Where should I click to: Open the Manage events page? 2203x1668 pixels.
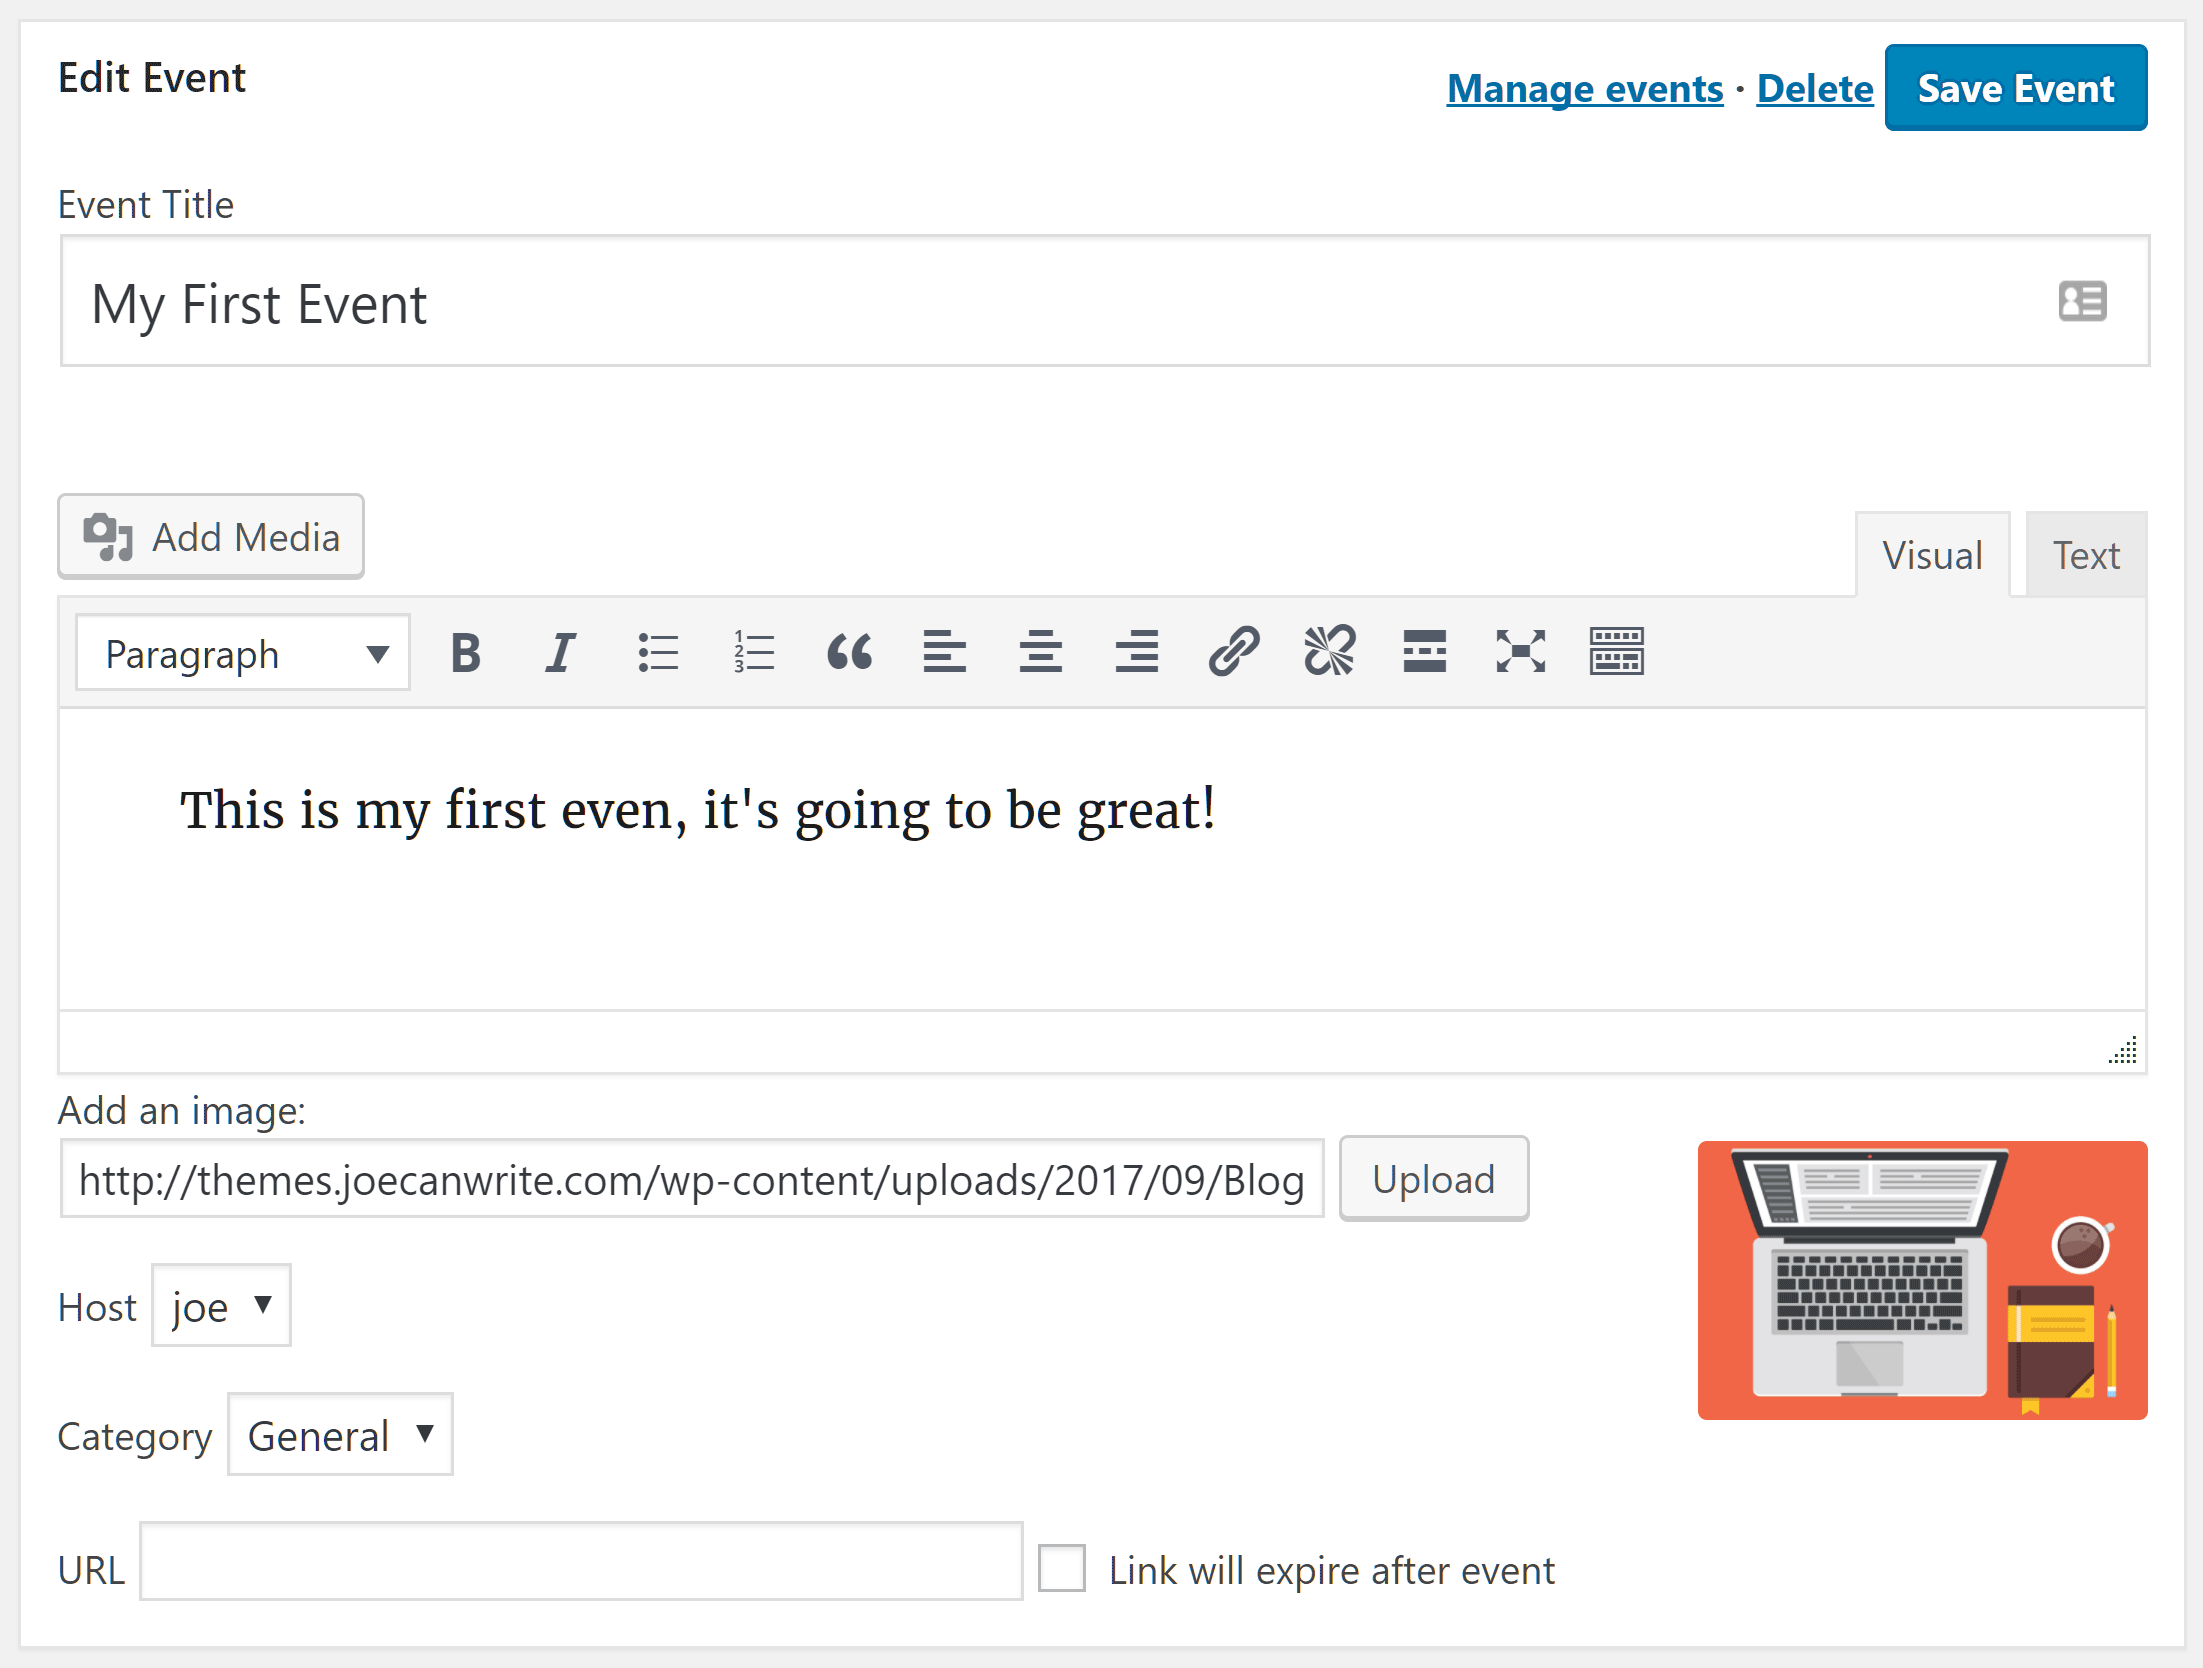[x=1583, y=88]
